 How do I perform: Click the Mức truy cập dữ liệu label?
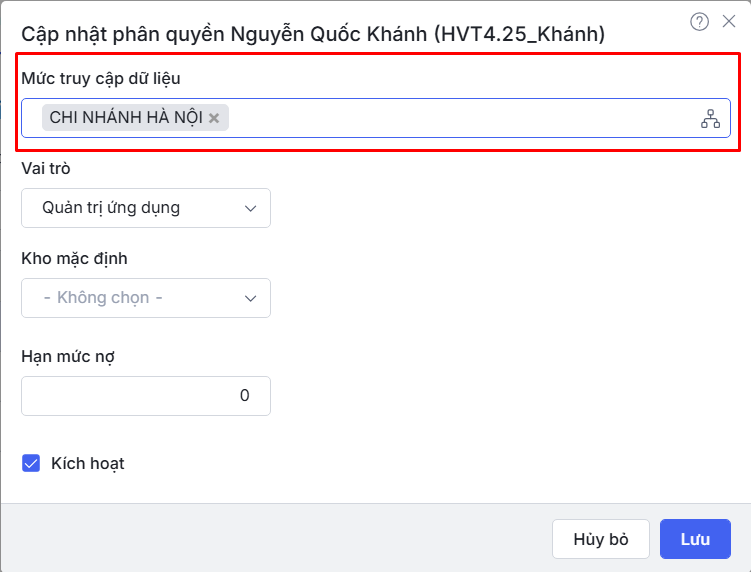(x=101, y=78)
